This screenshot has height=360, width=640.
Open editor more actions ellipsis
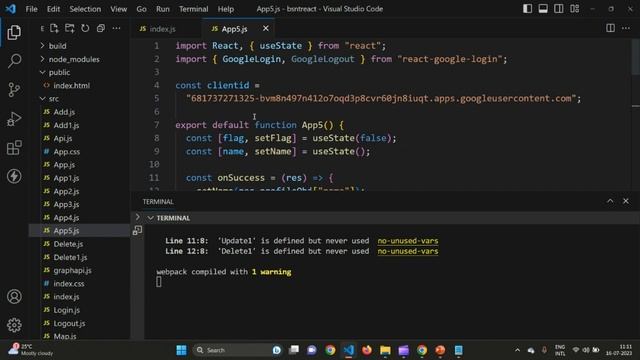[626, 28]
